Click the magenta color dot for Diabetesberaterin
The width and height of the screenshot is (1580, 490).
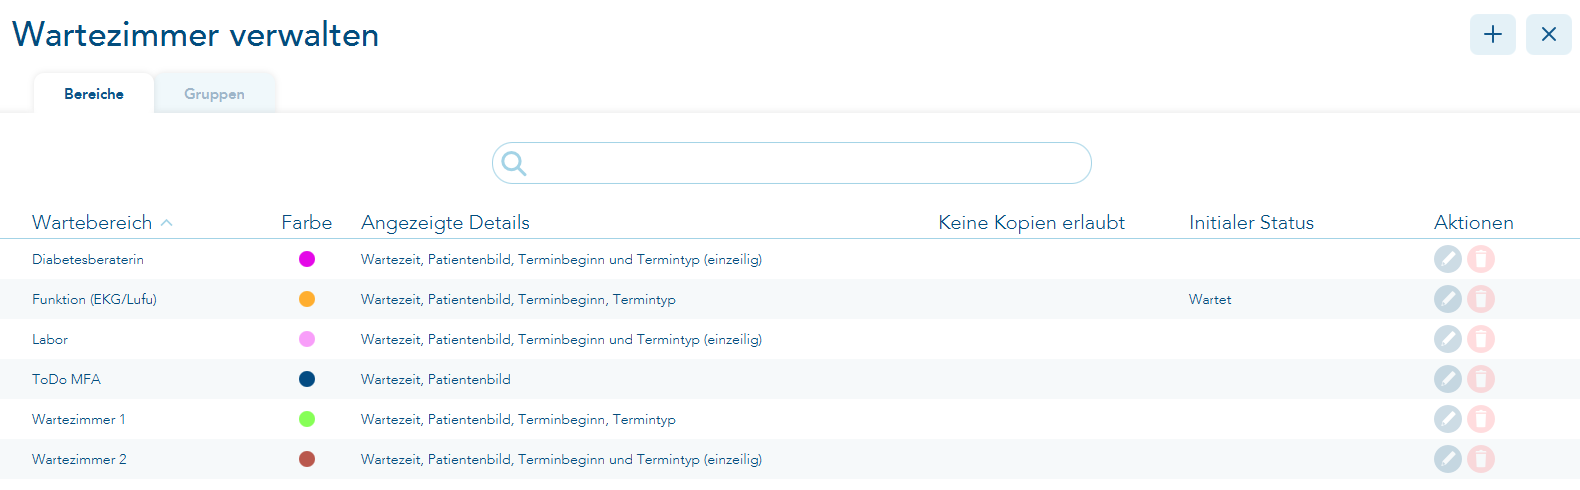307,259
